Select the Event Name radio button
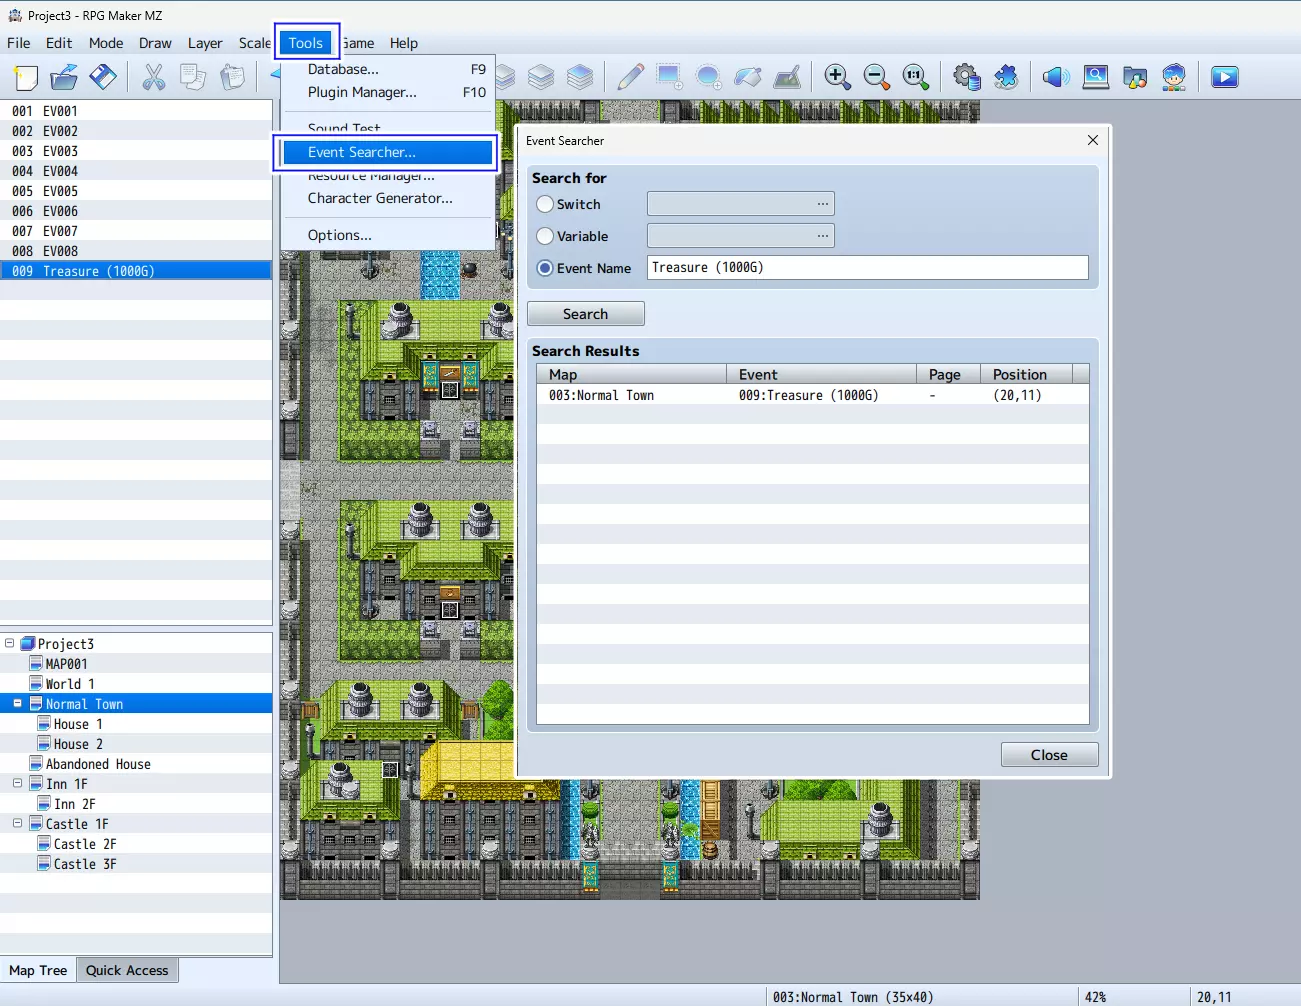The height and width of the screenshot is (1006, 1301). point(545,268)
